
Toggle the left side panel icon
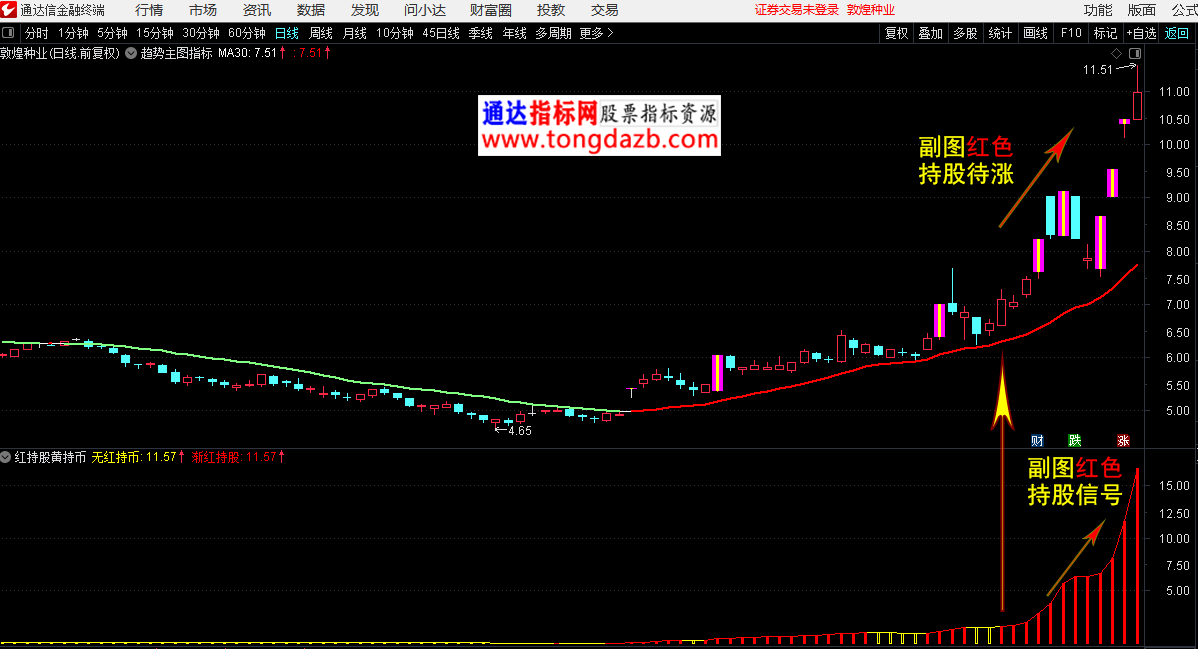(8, 33)
